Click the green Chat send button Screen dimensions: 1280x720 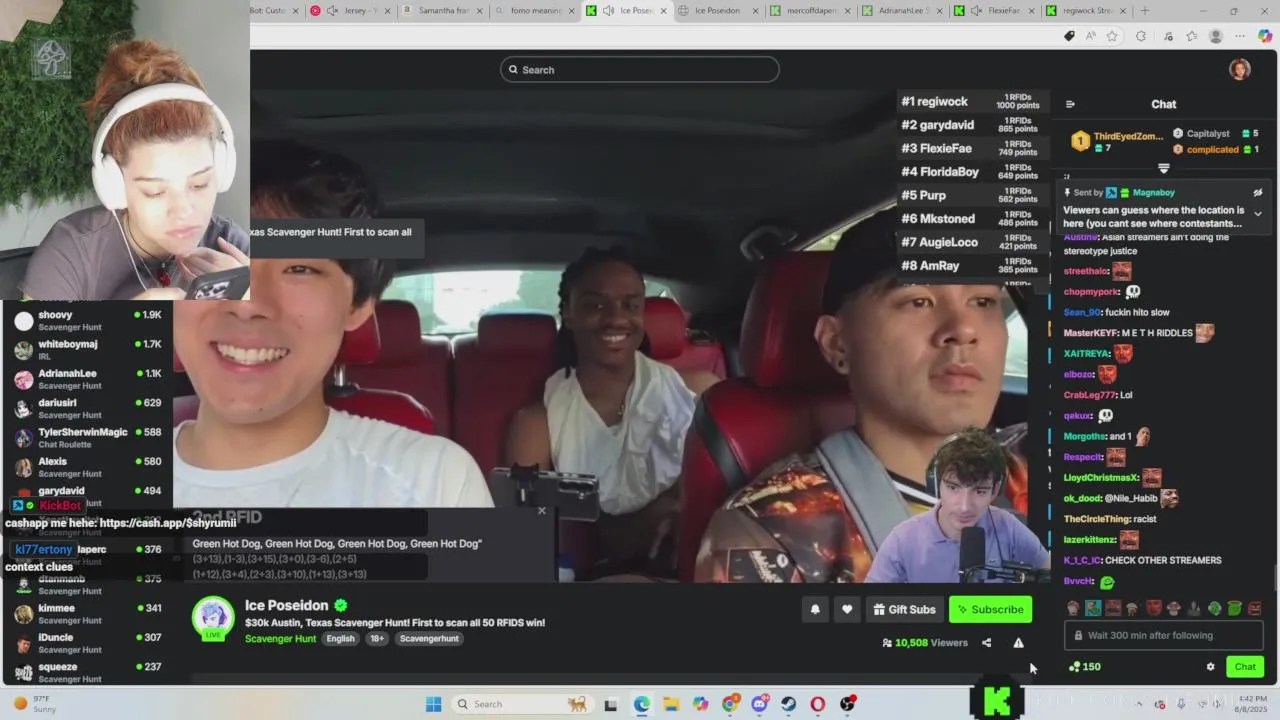pyautogui.click(x=1245, y=667)
